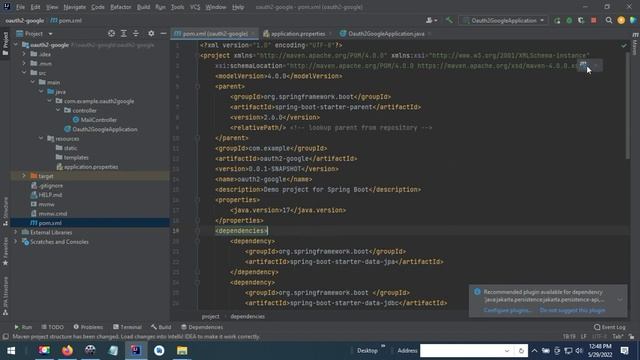Open the Maven tool window on right edge
This screenshot has height=360, width=640.
click(635, 44)
